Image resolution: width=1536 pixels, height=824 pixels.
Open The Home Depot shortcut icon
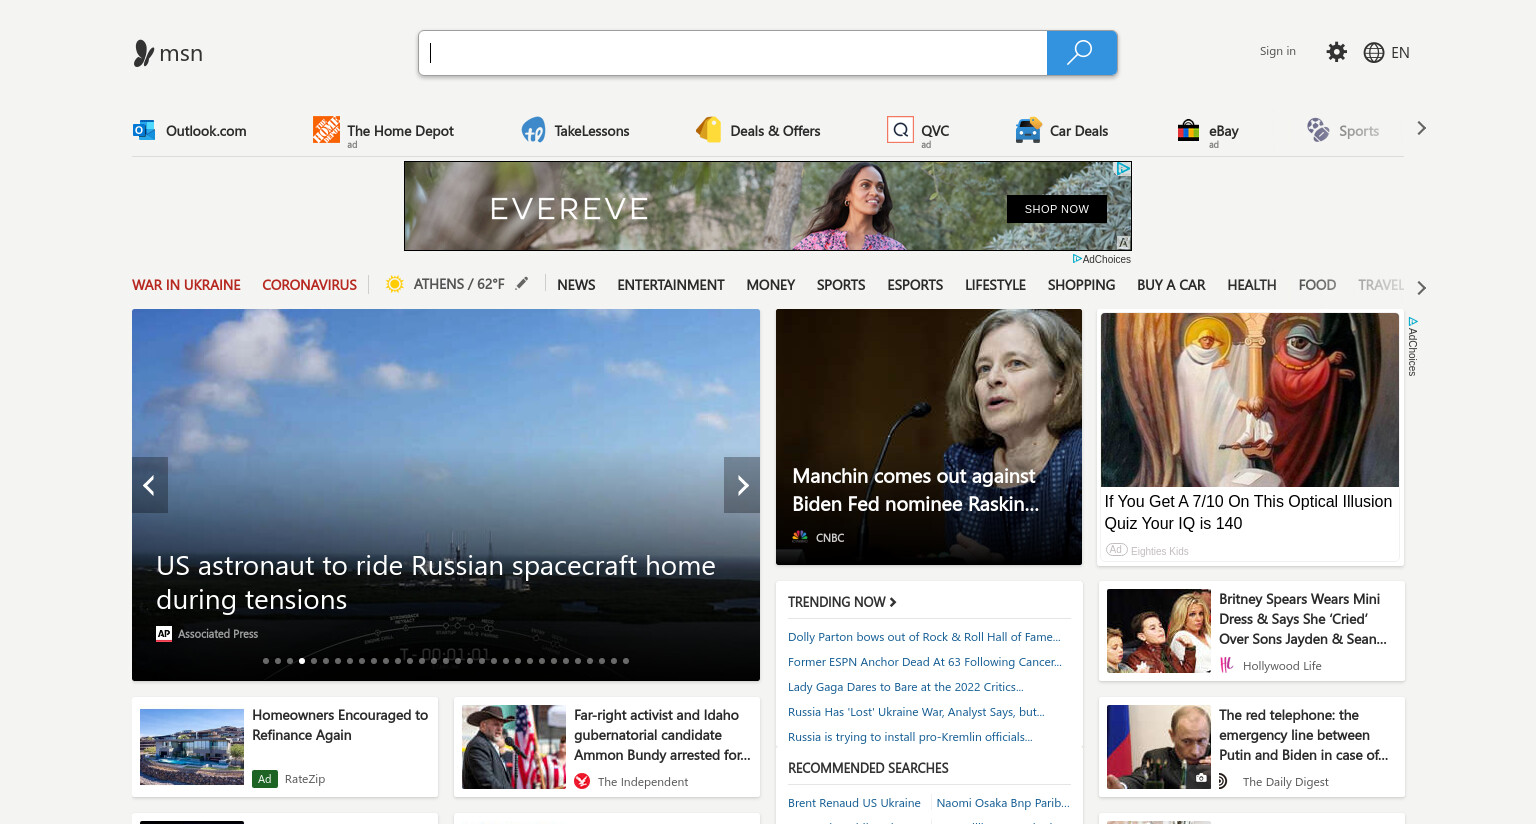(326, 129)
